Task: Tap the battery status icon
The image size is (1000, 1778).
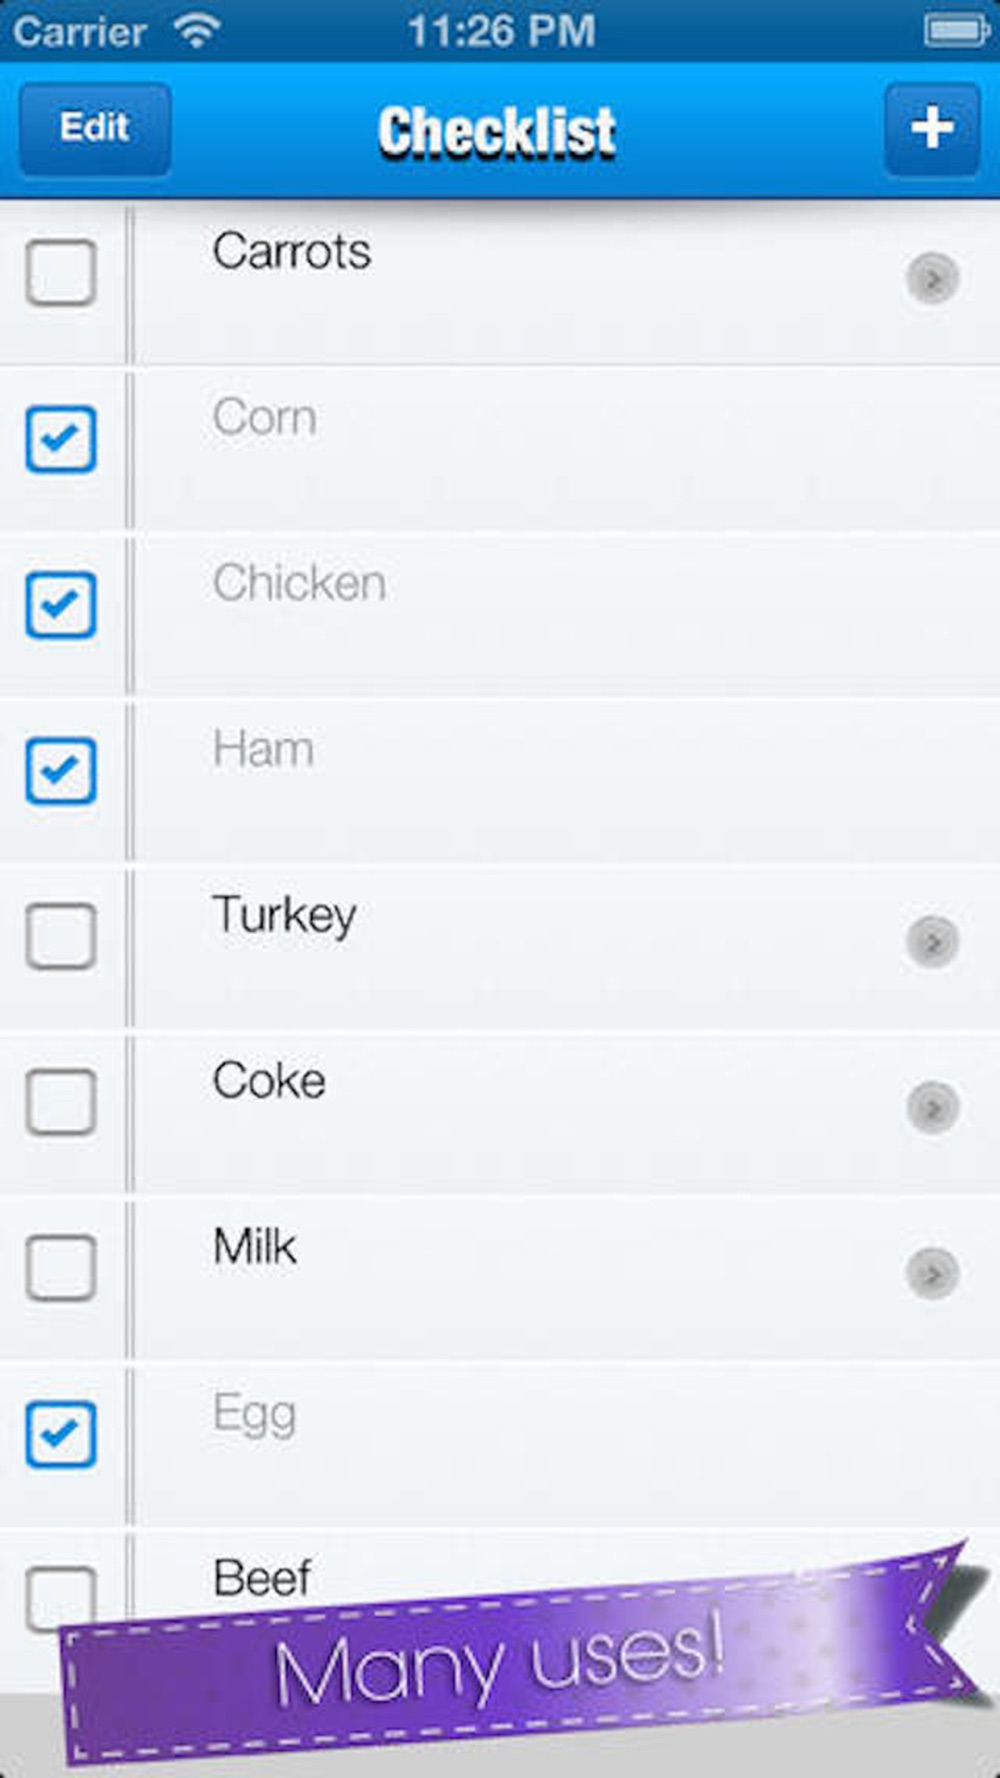Action: pos(956,30)
